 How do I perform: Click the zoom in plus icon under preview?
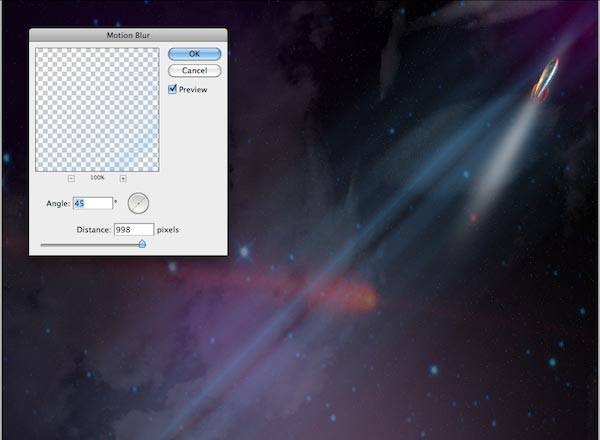[x=123, y=178]
